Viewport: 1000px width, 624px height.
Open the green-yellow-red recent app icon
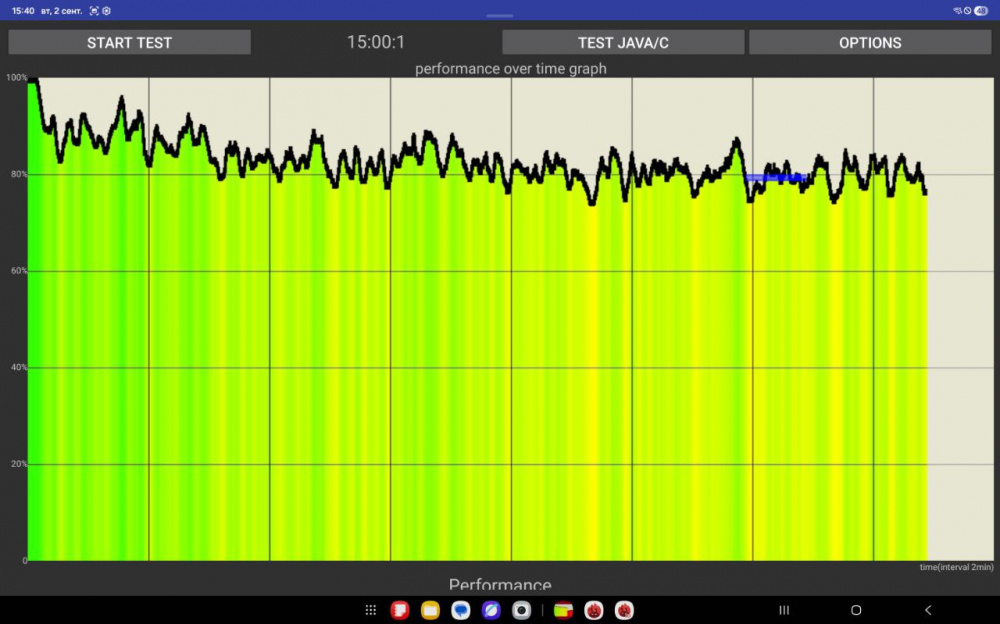pos(564,610)
